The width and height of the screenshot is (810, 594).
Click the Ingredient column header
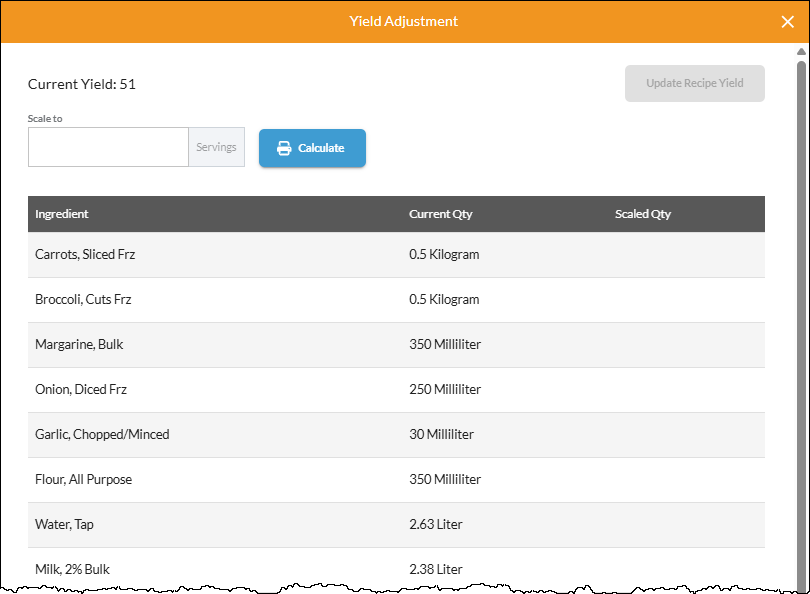(61, 214)
